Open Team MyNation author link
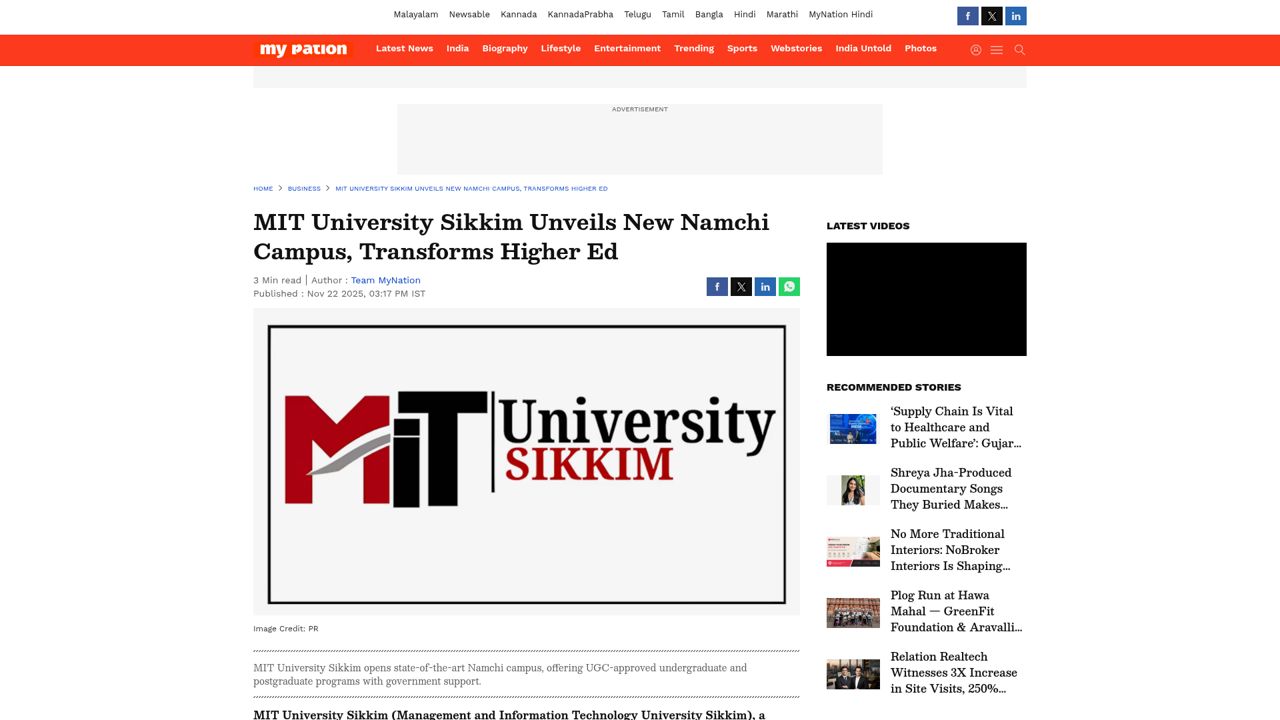The width and height of the screenshot is (1280, 720). pyautogui.click(x=386, y=281)
